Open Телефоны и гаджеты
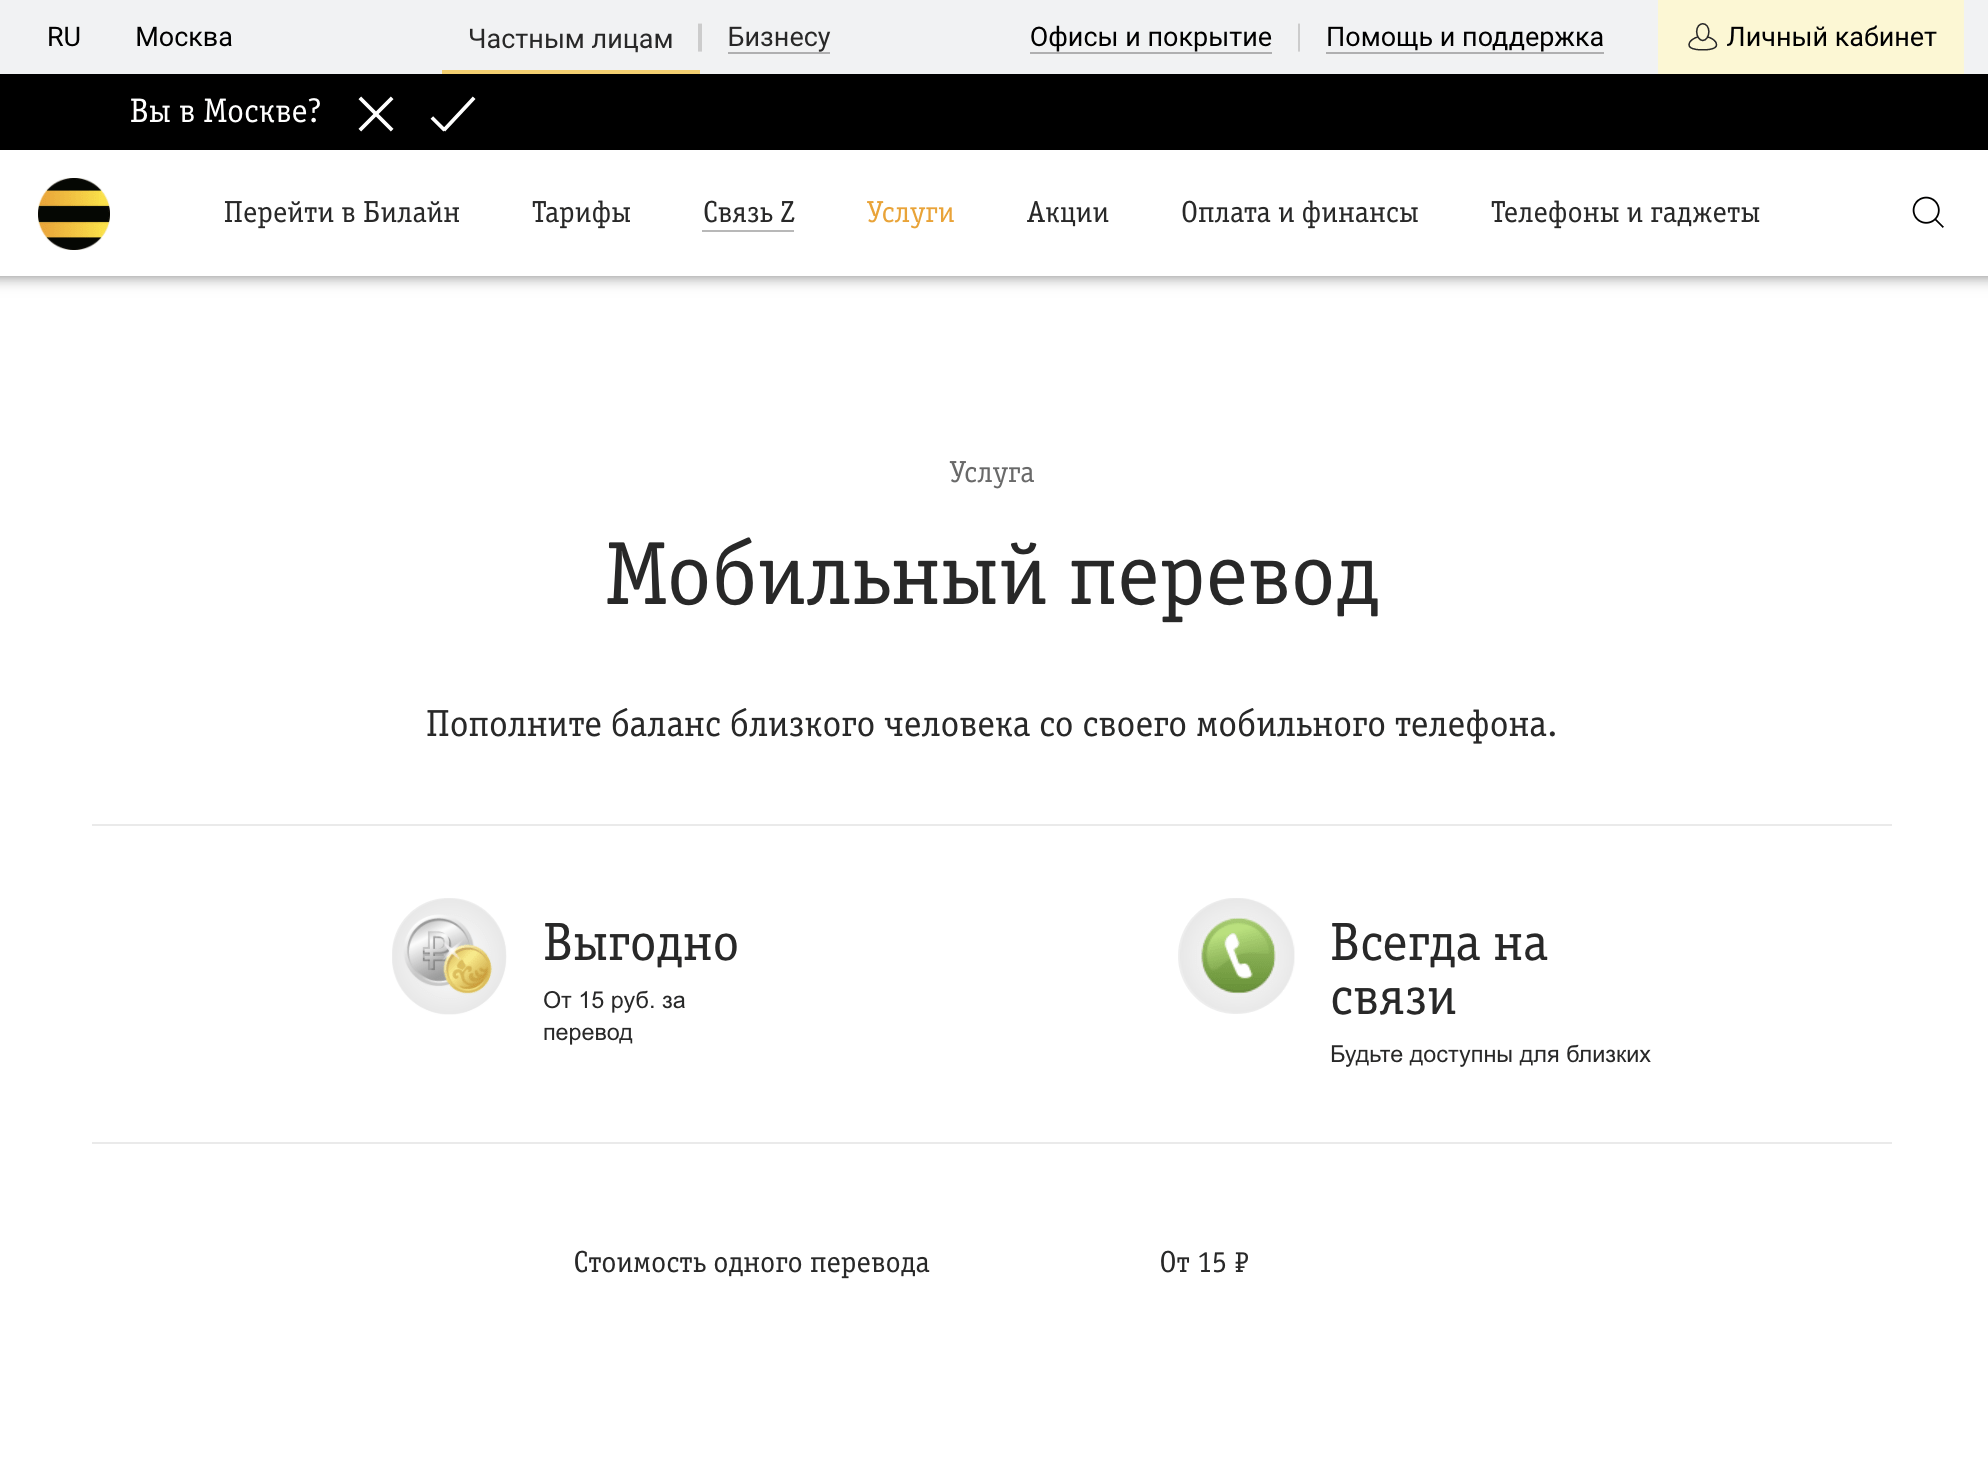 [x=1625, y=212]
